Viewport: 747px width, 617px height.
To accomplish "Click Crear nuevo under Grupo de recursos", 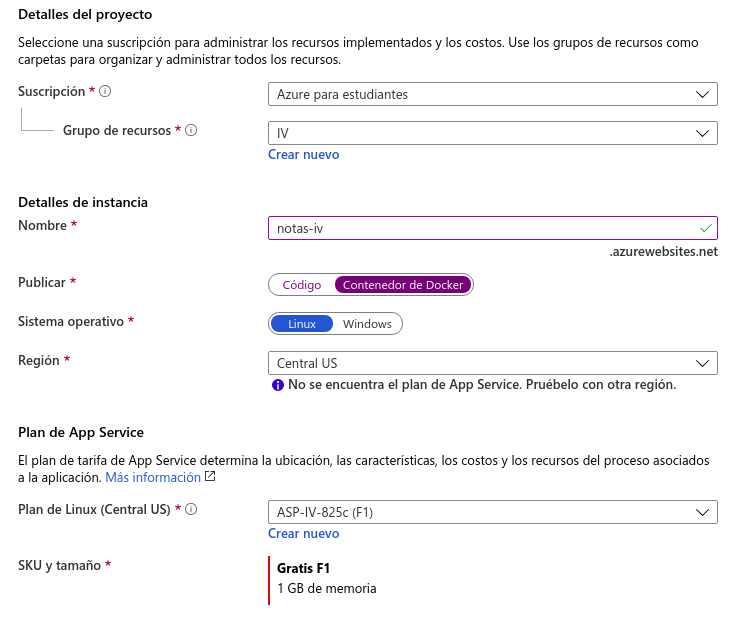I will pyautogui.click(x=303, y=154).
